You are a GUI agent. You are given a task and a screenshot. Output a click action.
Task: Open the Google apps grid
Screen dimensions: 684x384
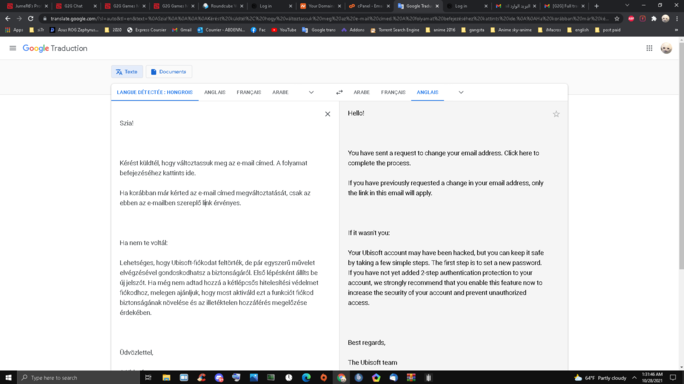point(649,48)
